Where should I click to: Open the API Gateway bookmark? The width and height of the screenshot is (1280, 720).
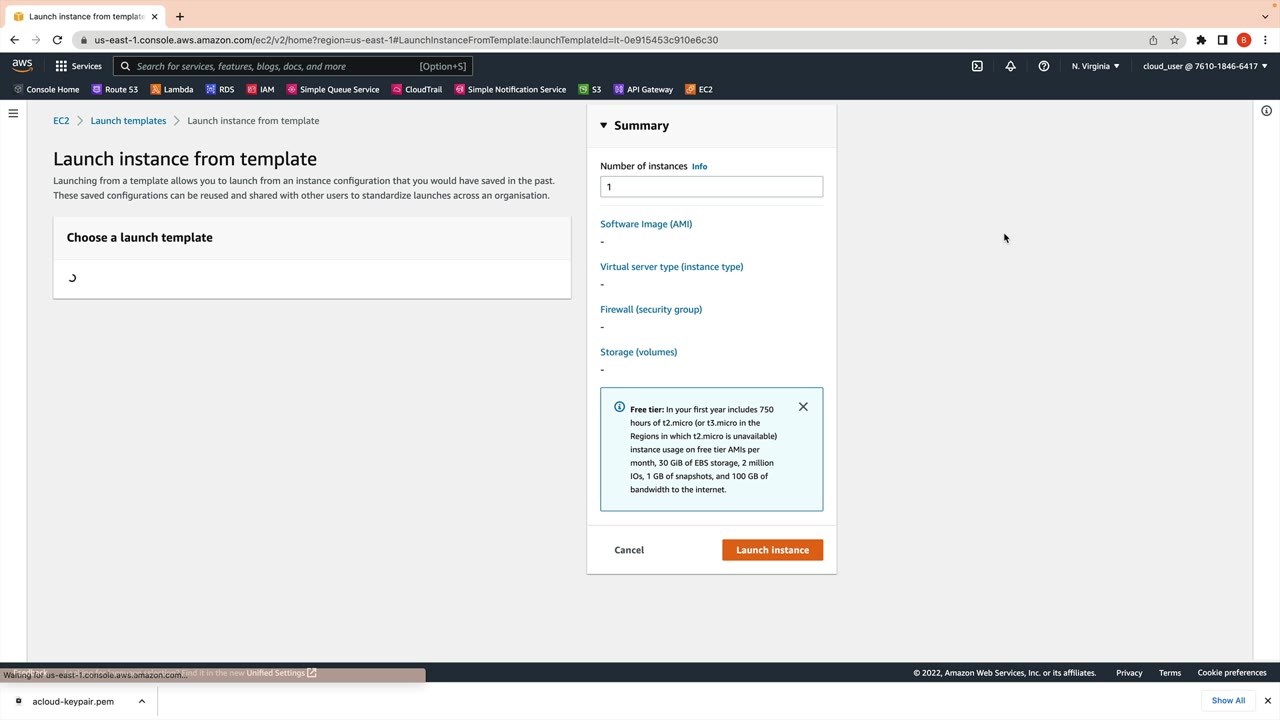tap(643, 89)
